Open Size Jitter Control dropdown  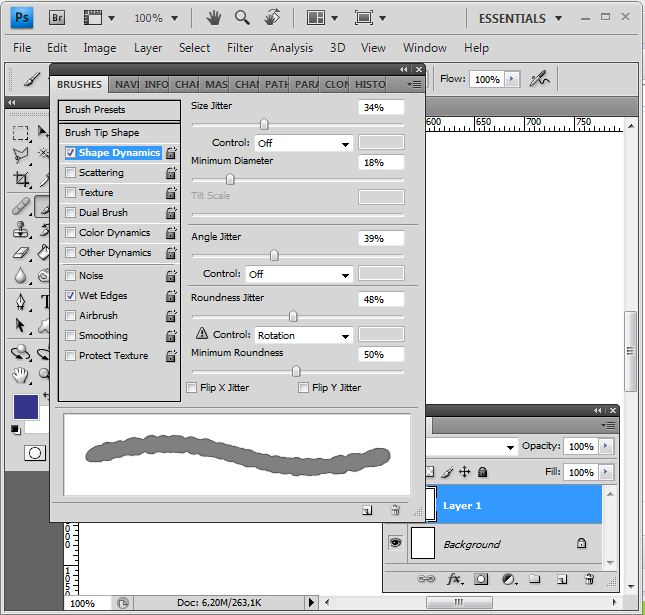coord(304,144)
